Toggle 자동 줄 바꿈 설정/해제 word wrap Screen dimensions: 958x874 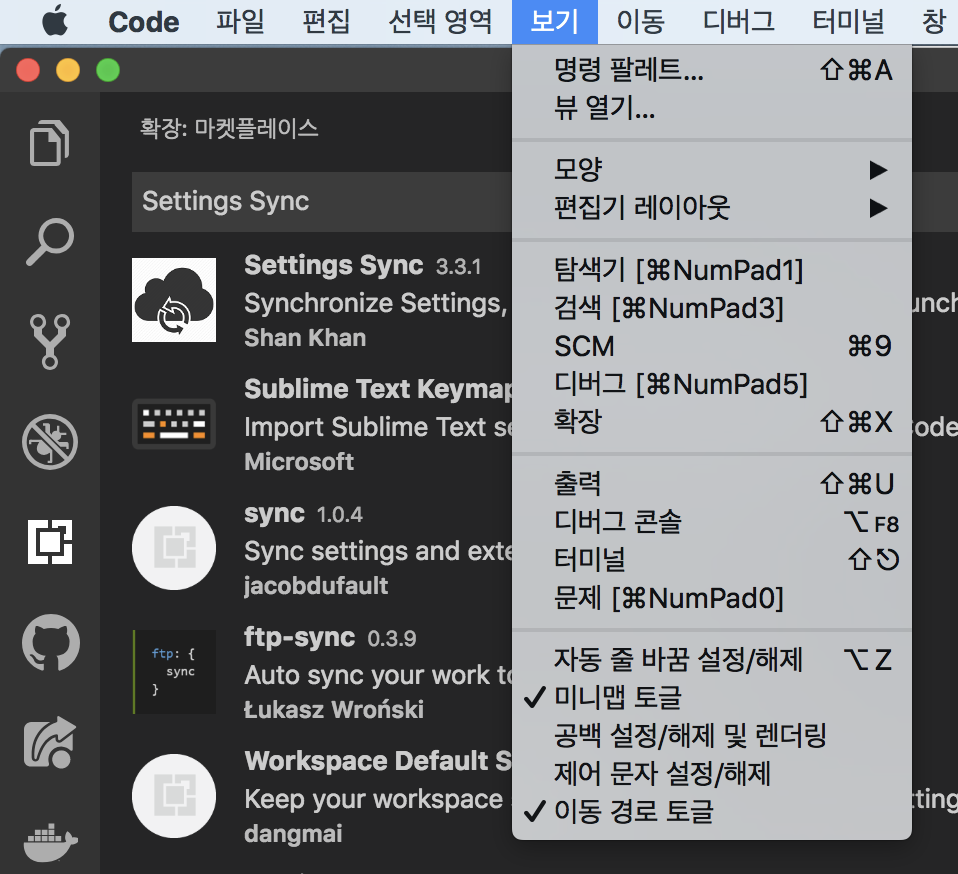712,659
